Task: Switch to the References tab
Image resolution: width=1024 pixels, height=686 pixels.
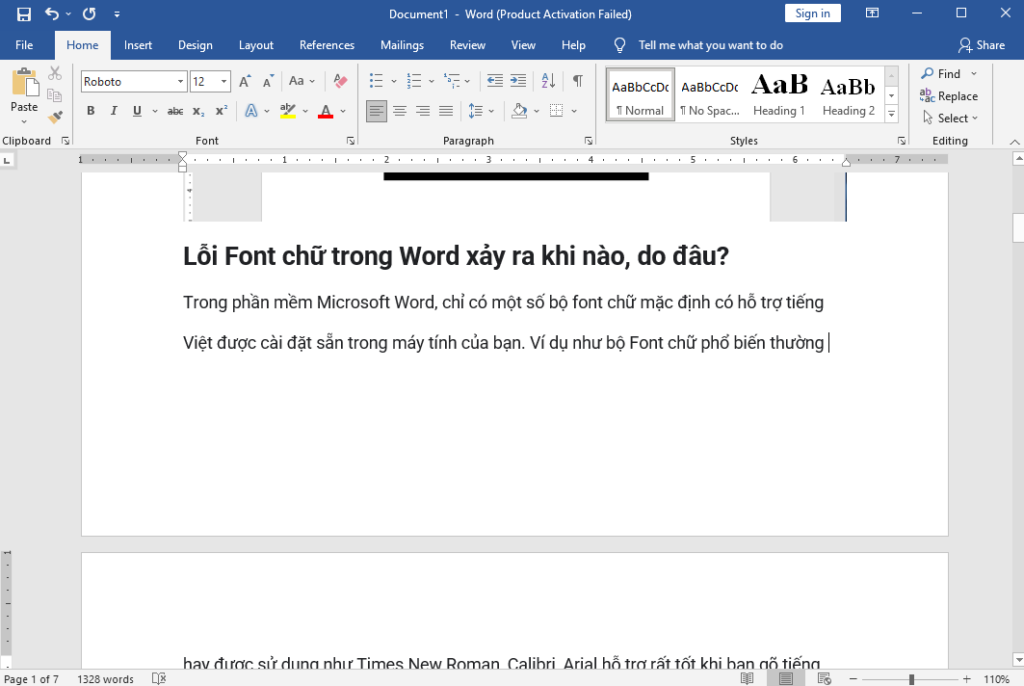Action: pos(327,45)
